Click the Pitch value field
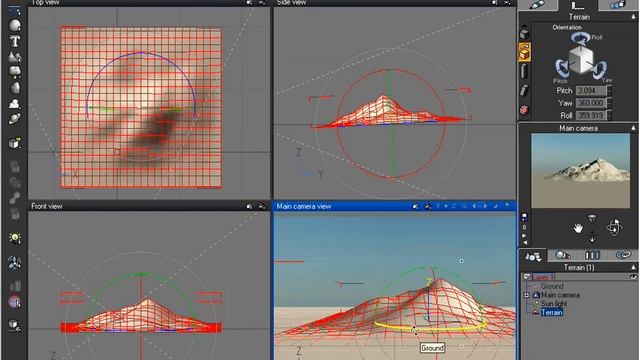 coord(591,91)
